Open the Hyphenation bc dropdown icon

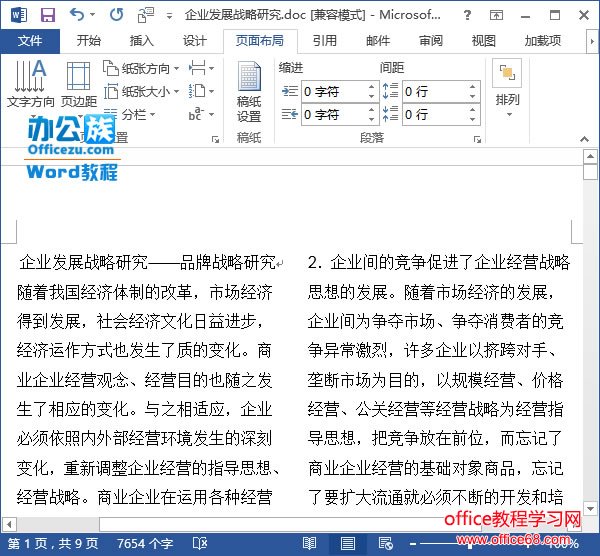click(x=201, y=114)
